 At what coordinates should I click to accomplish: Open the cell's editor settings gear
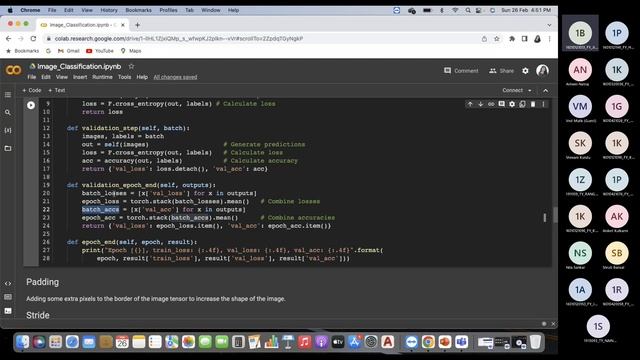click(x=512, y=104)
